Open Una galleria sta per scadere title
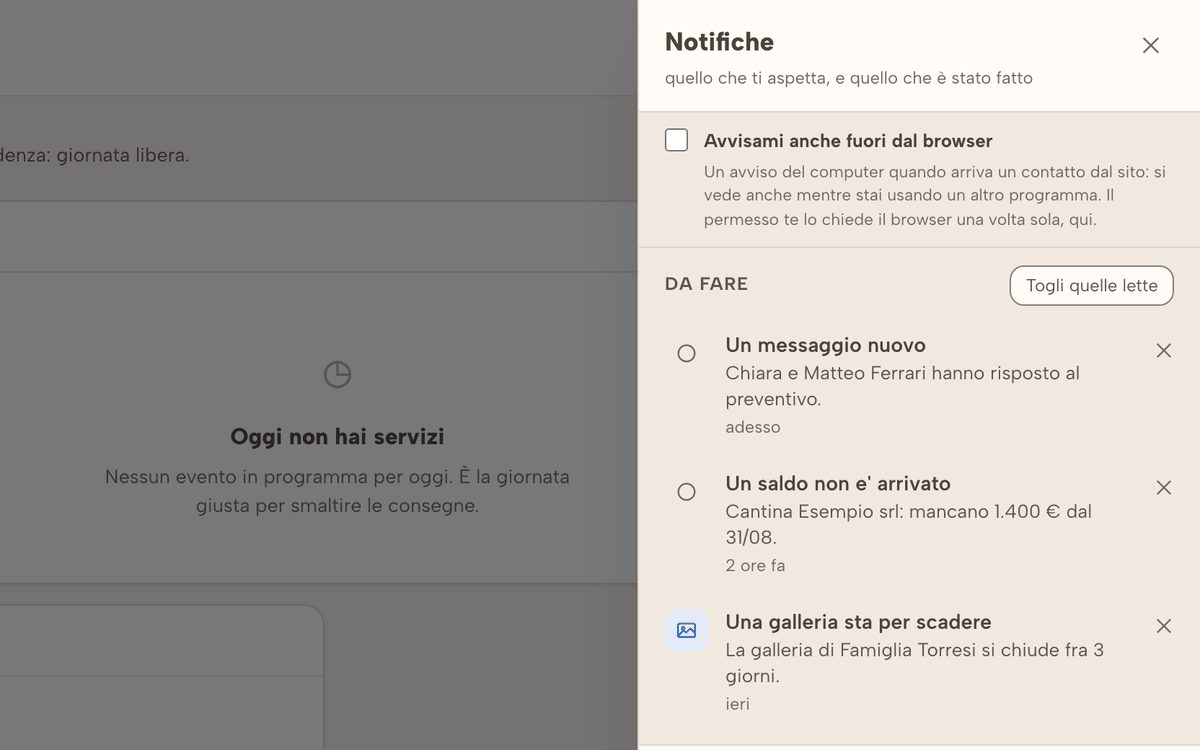The width and height of the screenshot is (1200, 750). tap(858, 621)
